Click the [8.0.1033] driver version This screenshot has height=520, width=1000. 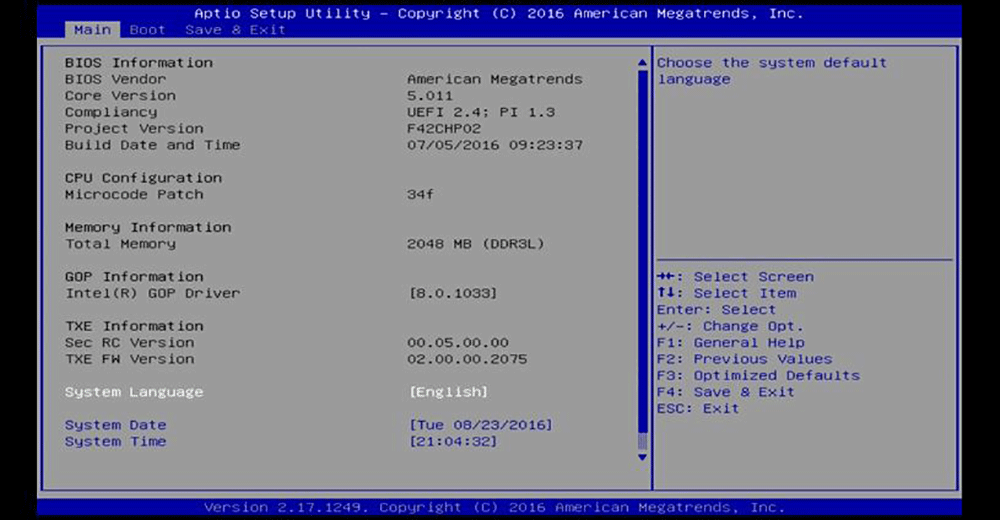point(453,293)
